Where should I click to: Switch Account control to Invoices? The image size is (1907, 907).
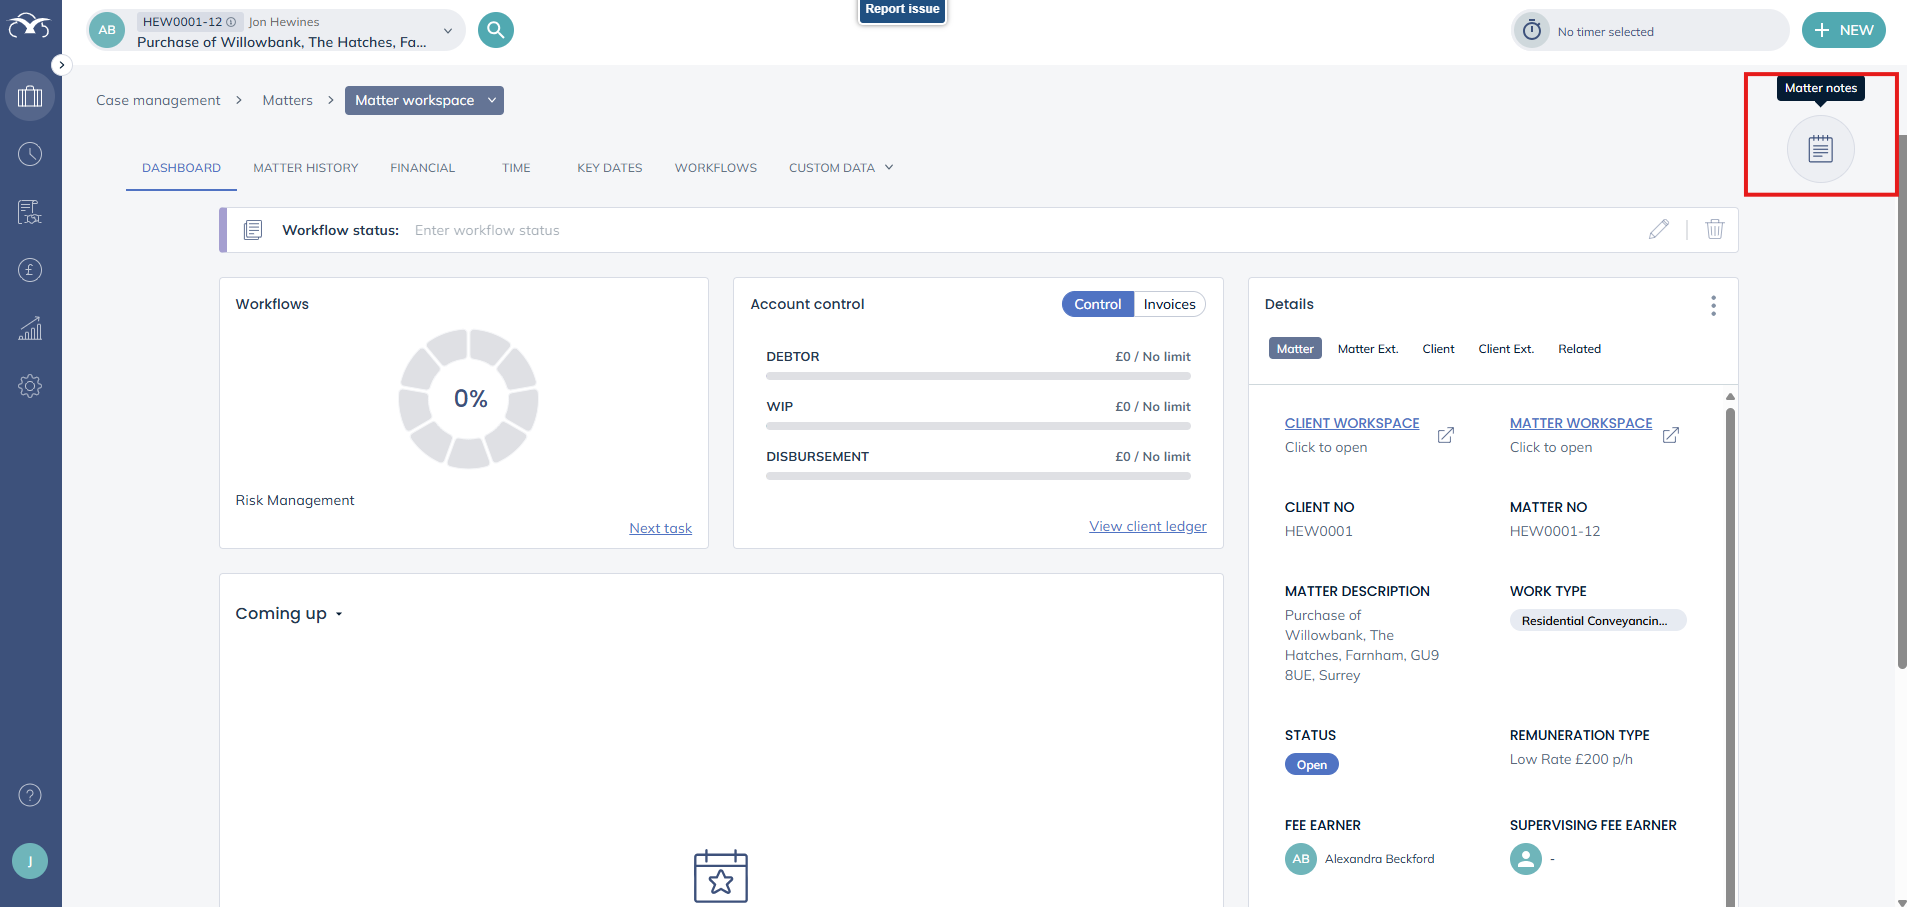(1169, 305)
